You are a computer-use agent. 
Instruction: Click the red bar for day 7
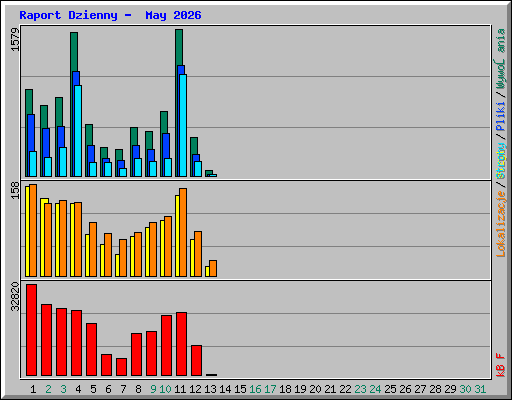point(121,367)
